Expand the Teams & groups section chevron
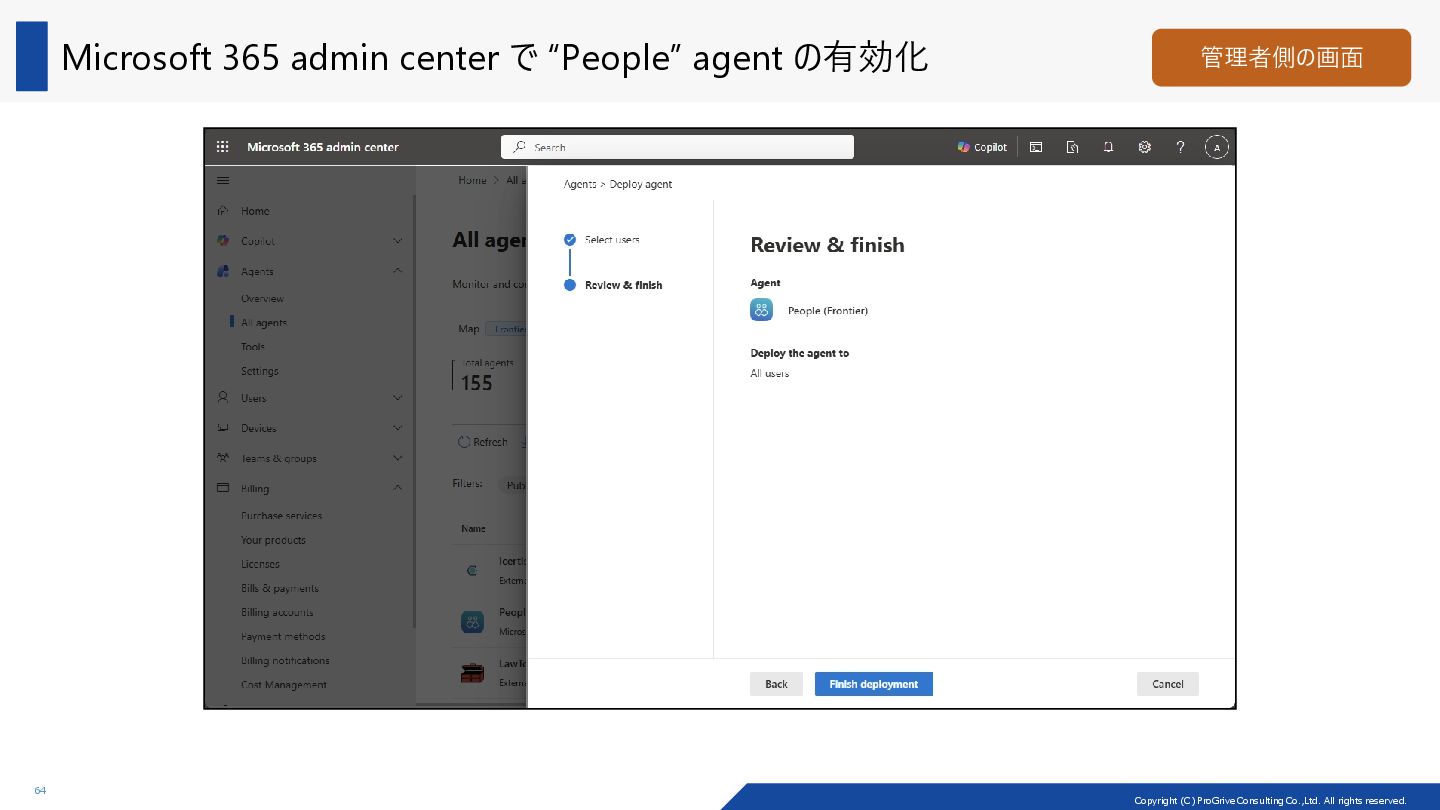1440x810 pixels. pyautogui.click(x=398, y=458)
